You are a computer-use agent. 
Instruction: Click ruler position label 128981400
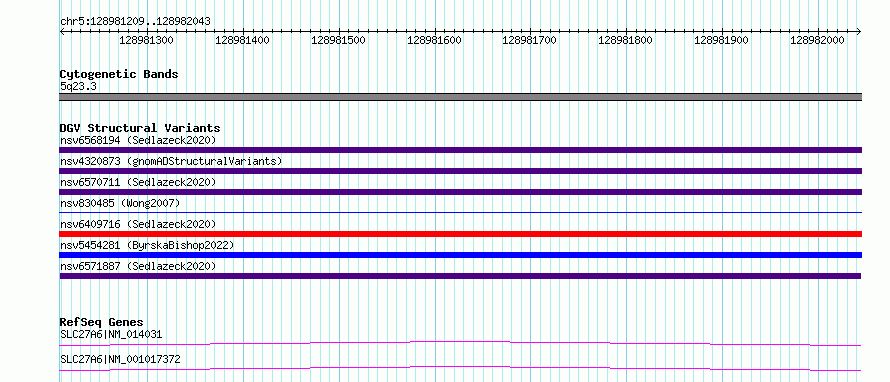[242, 40]
